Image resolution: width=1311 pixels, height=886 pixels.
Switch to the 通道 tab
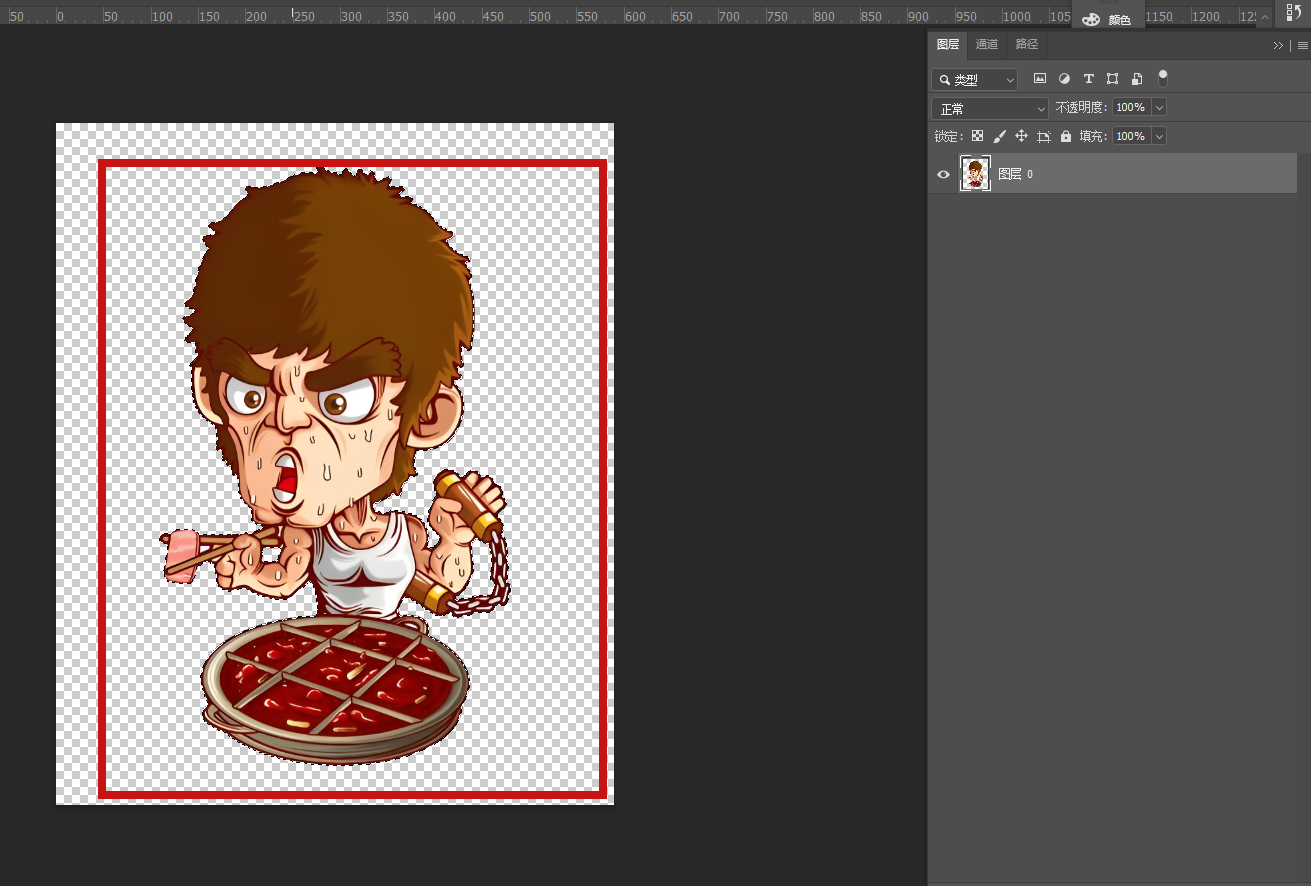point(986,44)
